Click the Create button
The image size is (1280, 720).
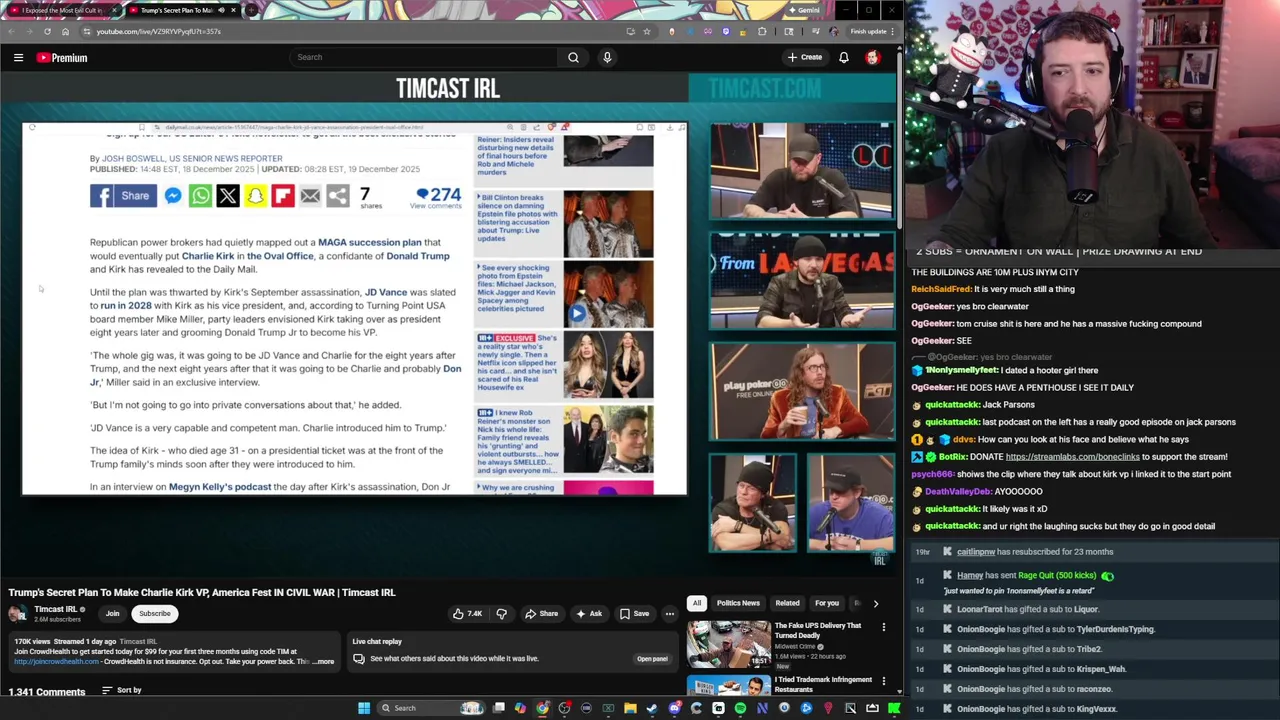coord(804,57)
